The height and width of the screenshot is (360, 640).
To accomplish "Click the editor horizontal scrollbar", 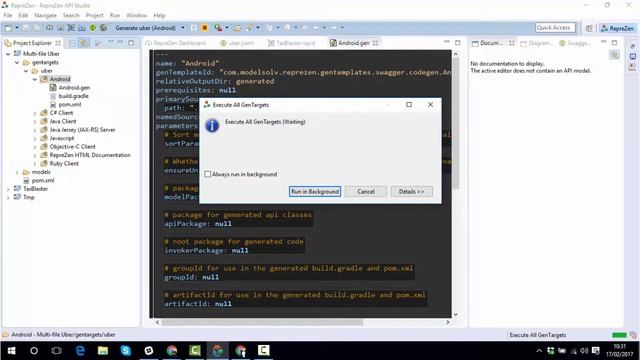I will [x=262, y=322].
